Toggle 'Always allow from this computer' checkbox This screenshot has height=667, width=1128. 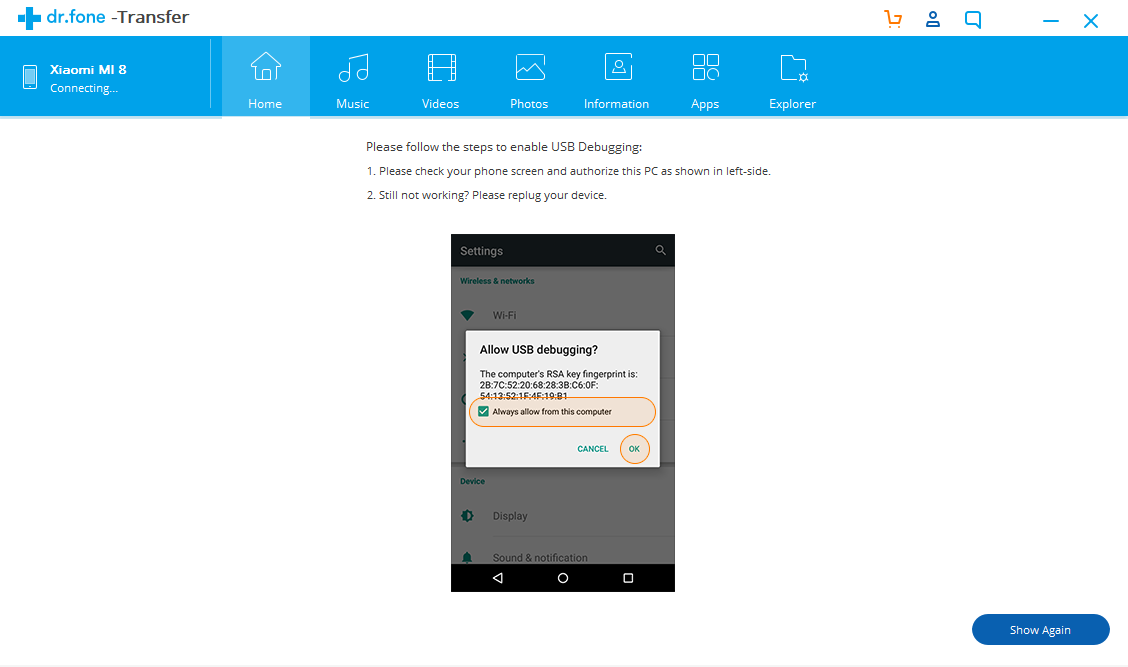click(x=484, y=411)
